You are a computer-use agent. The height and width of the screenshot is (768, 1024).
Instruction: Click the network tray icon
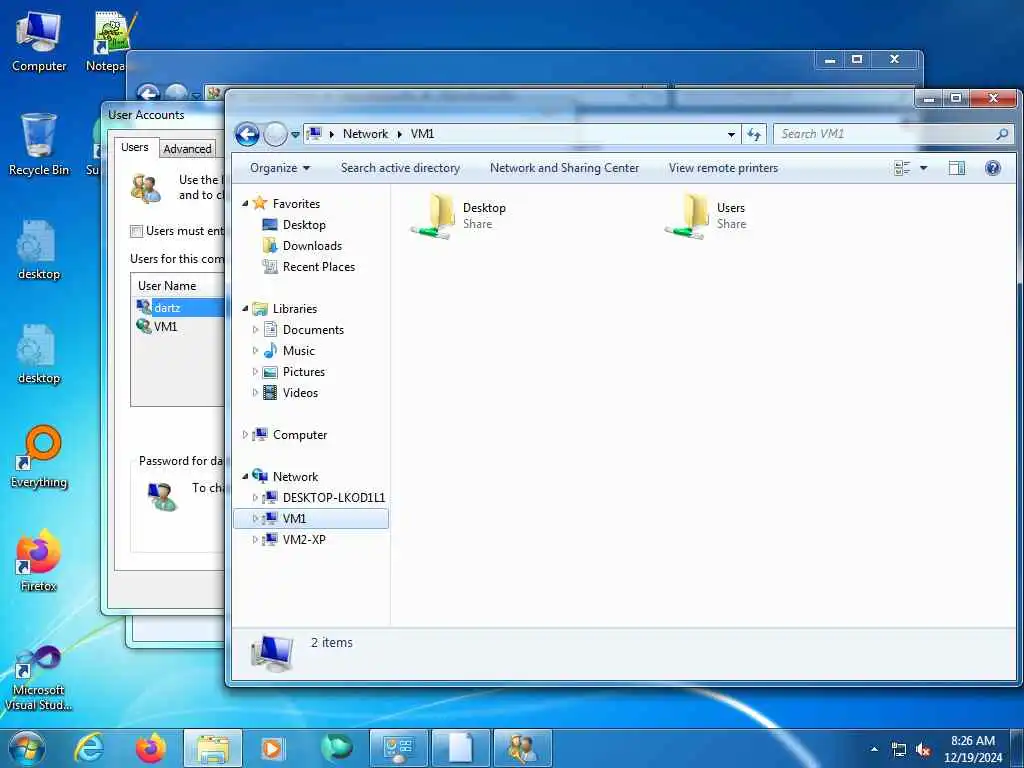[899, 750]
